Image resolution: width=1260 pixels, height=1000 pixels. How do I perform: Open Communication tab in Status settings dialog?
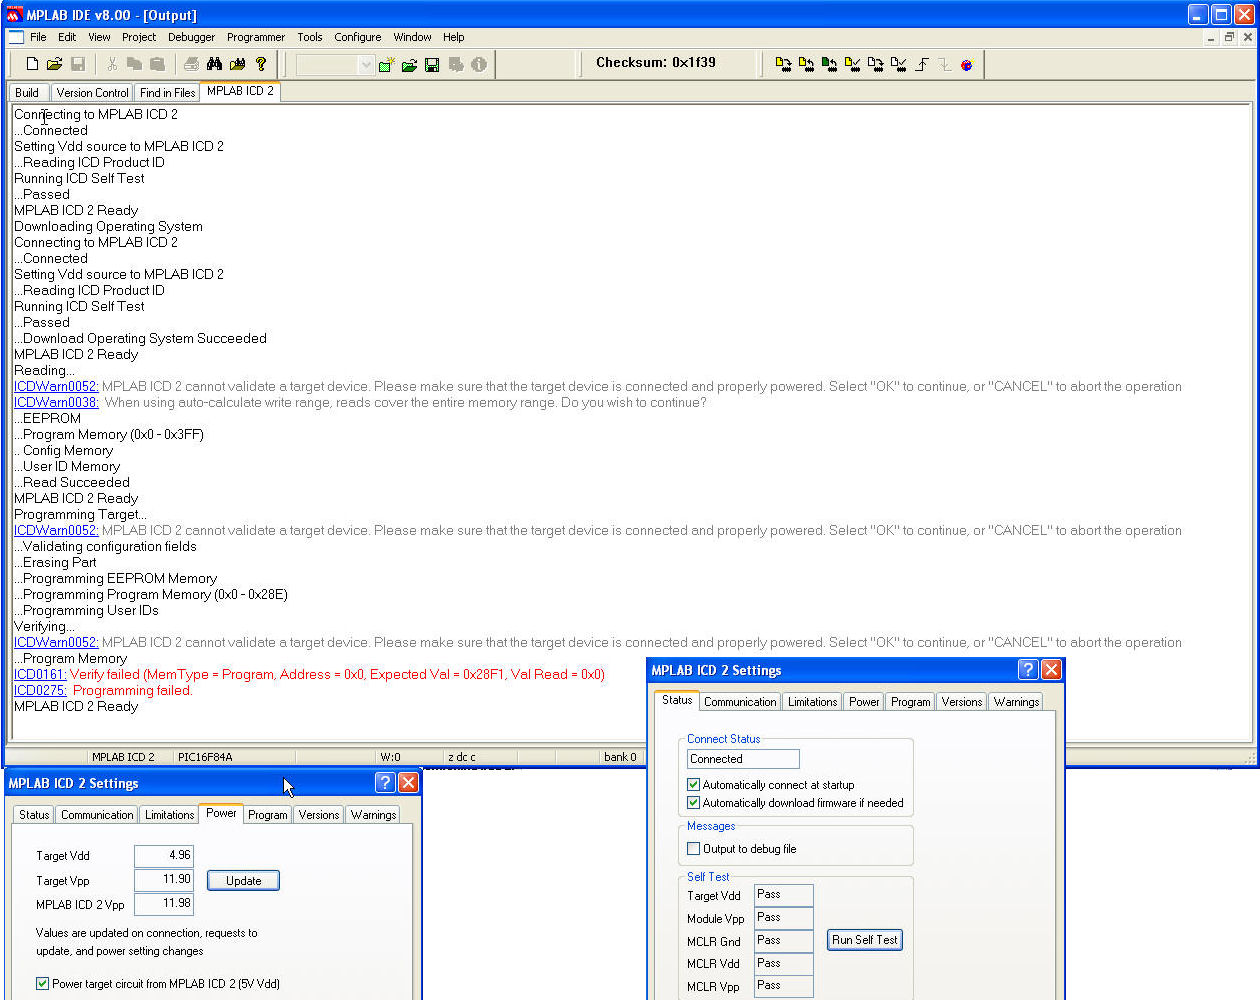click(x=740, y=702)
